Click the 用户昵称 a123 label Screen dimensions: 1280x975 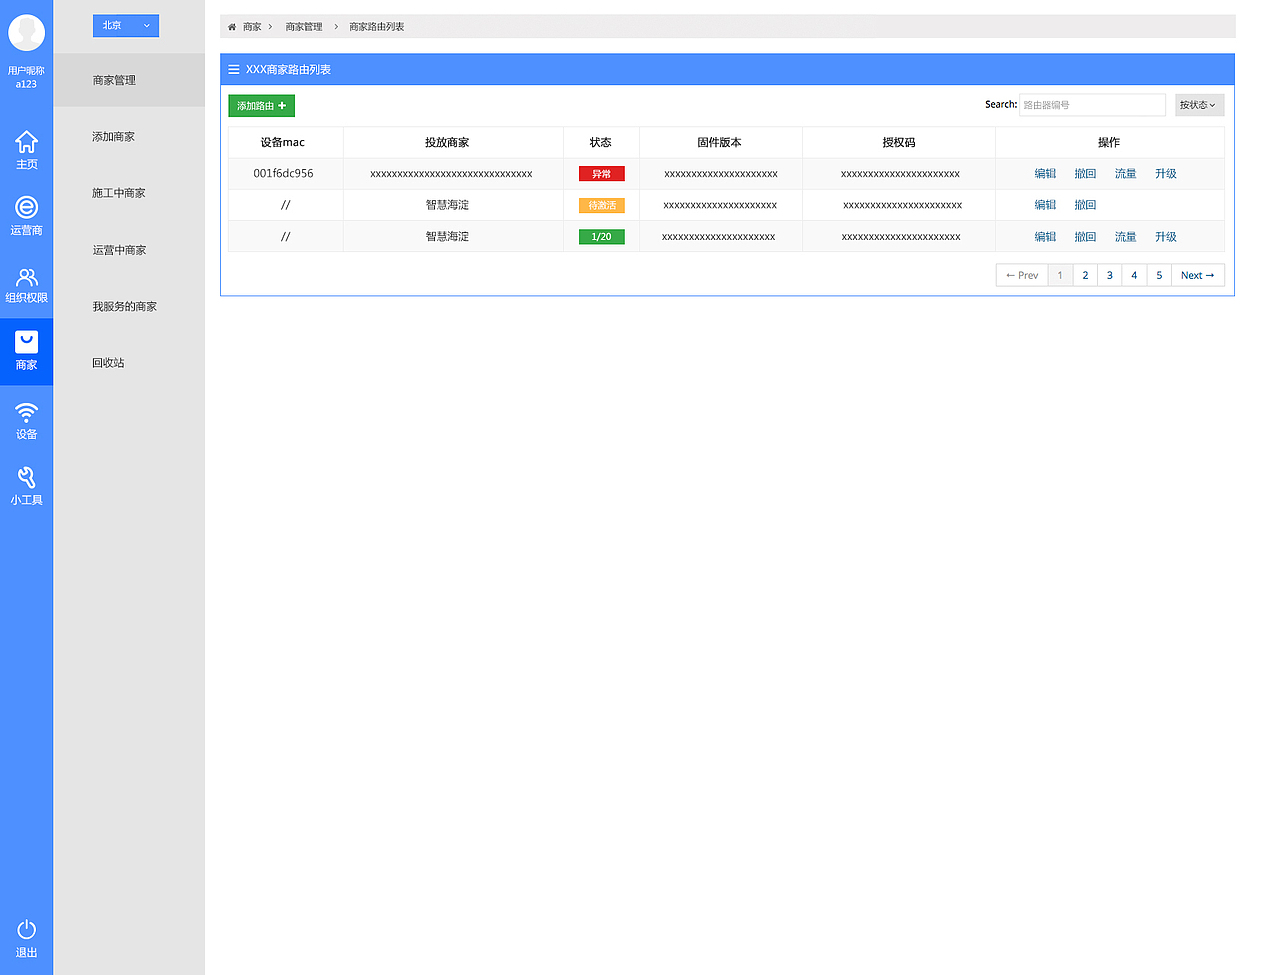click(26, 77)
